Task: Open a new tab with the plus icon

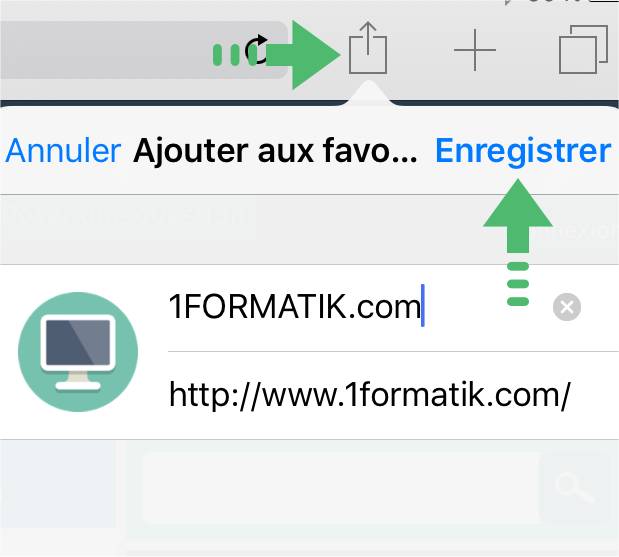Action: click(475, 50)
